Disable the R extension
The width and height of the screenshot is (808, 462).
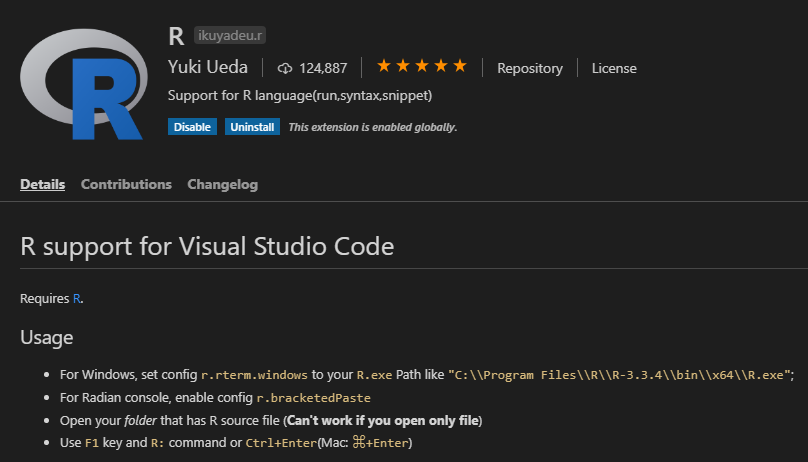192,127
